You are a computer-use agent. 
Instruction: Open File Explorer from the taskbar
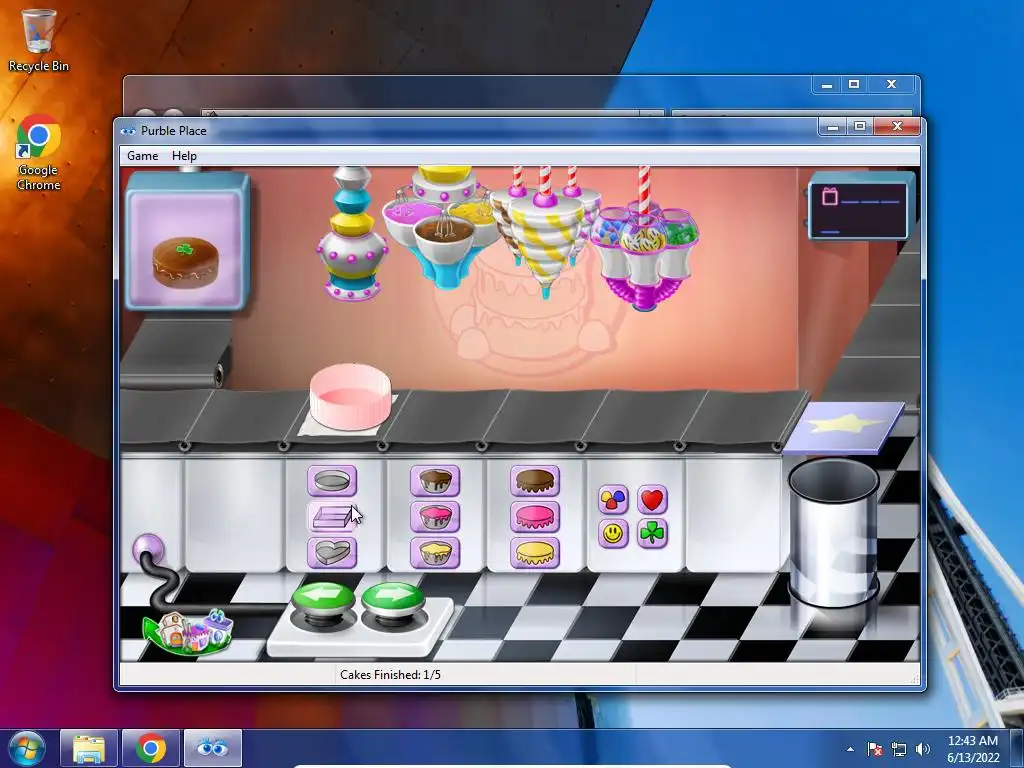click(89, 748)
